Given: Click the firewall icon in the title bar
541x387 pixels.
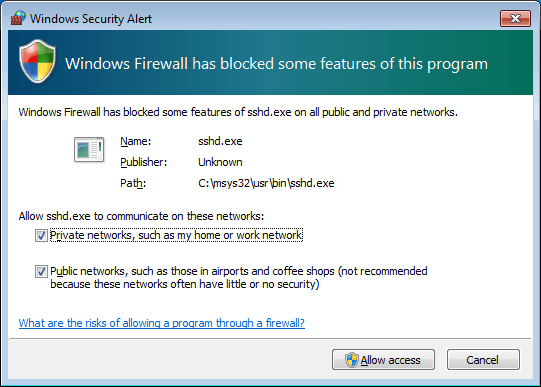Looking at the screenshot, I should pyautogui.click(x=18, y=18).
